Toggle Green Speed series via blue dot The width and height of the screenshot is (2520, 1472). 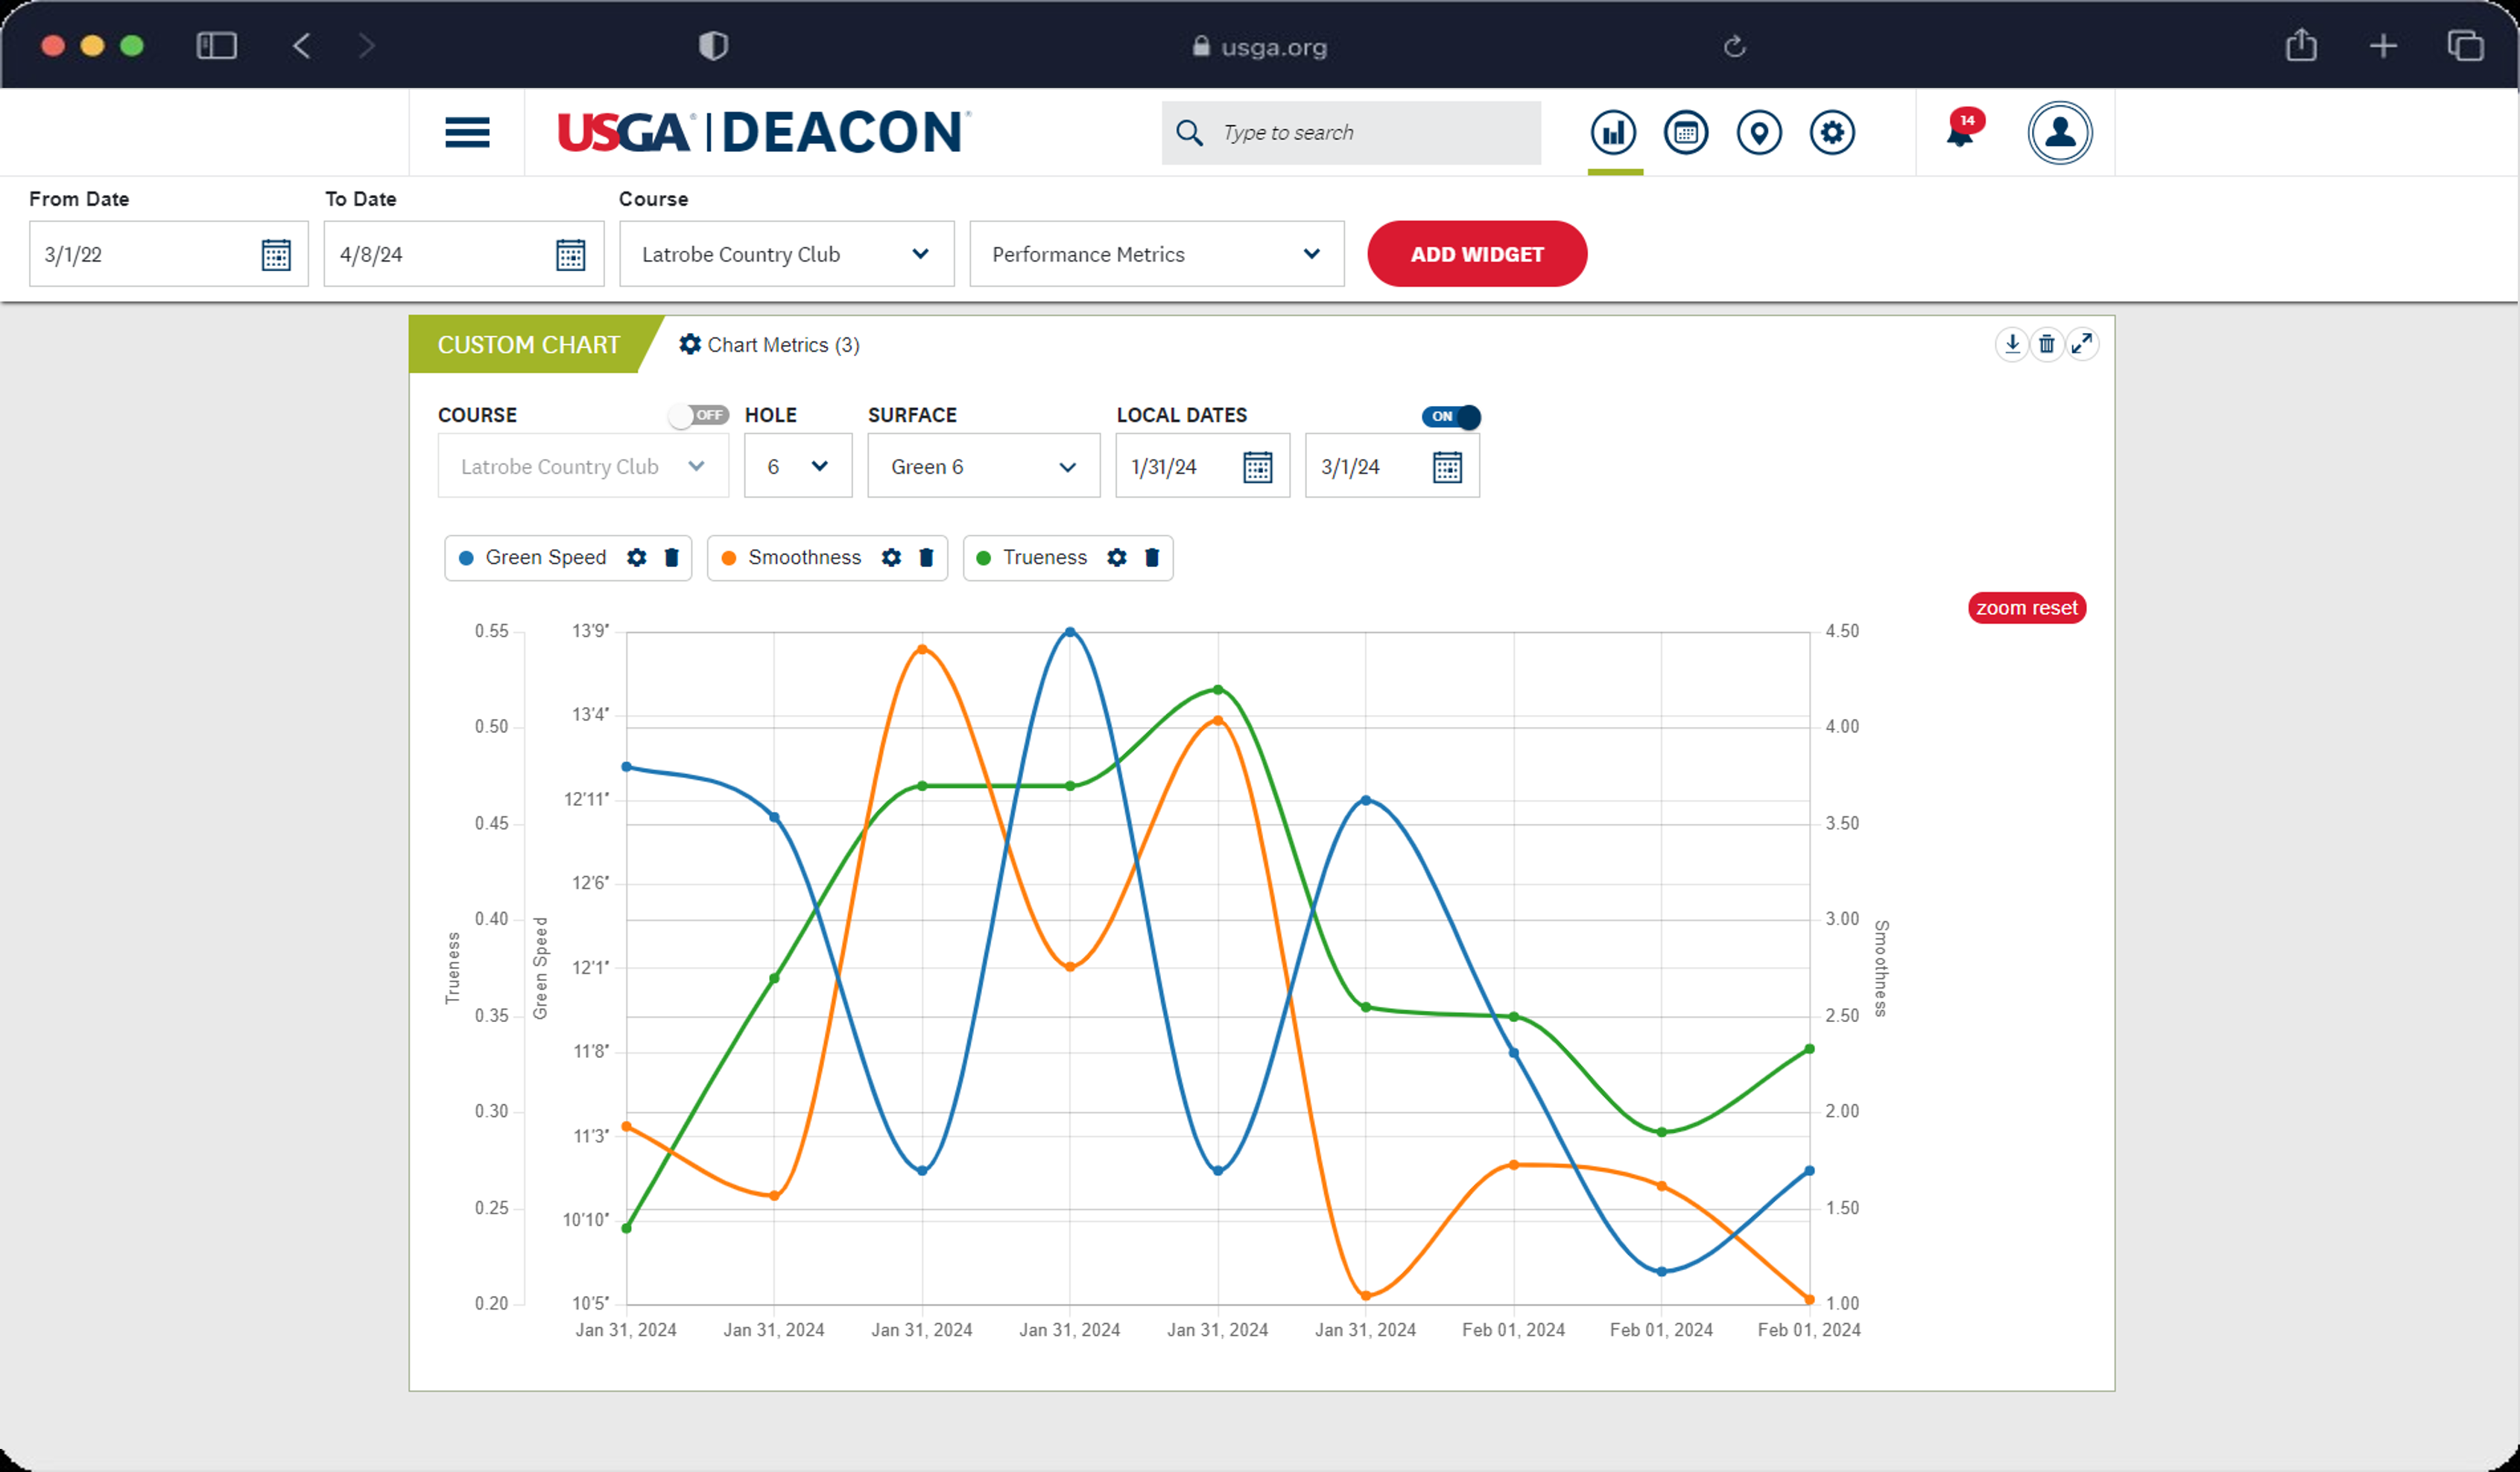(466, 558)
